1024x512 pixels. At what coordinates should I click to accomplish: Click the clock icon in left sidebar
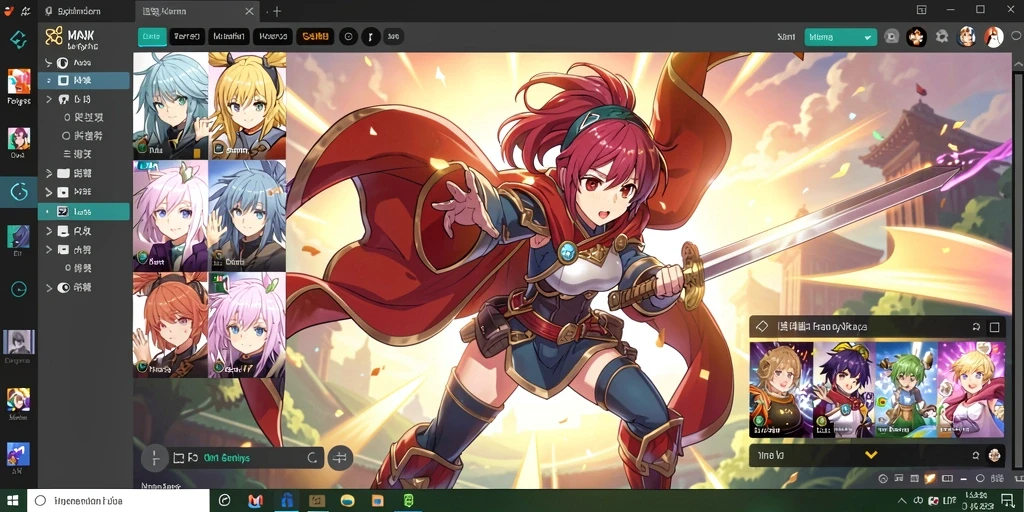click(18, 289)
